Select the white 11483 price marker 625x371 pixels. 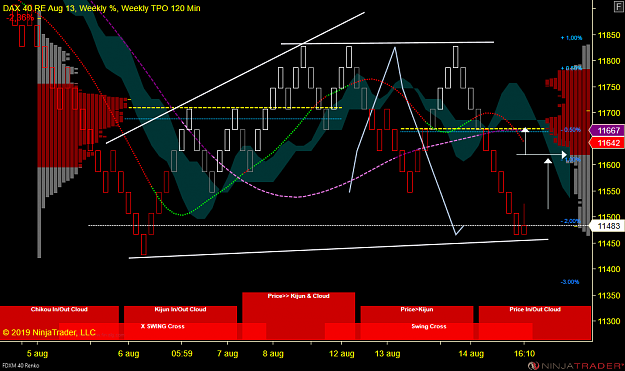point(606,226)
